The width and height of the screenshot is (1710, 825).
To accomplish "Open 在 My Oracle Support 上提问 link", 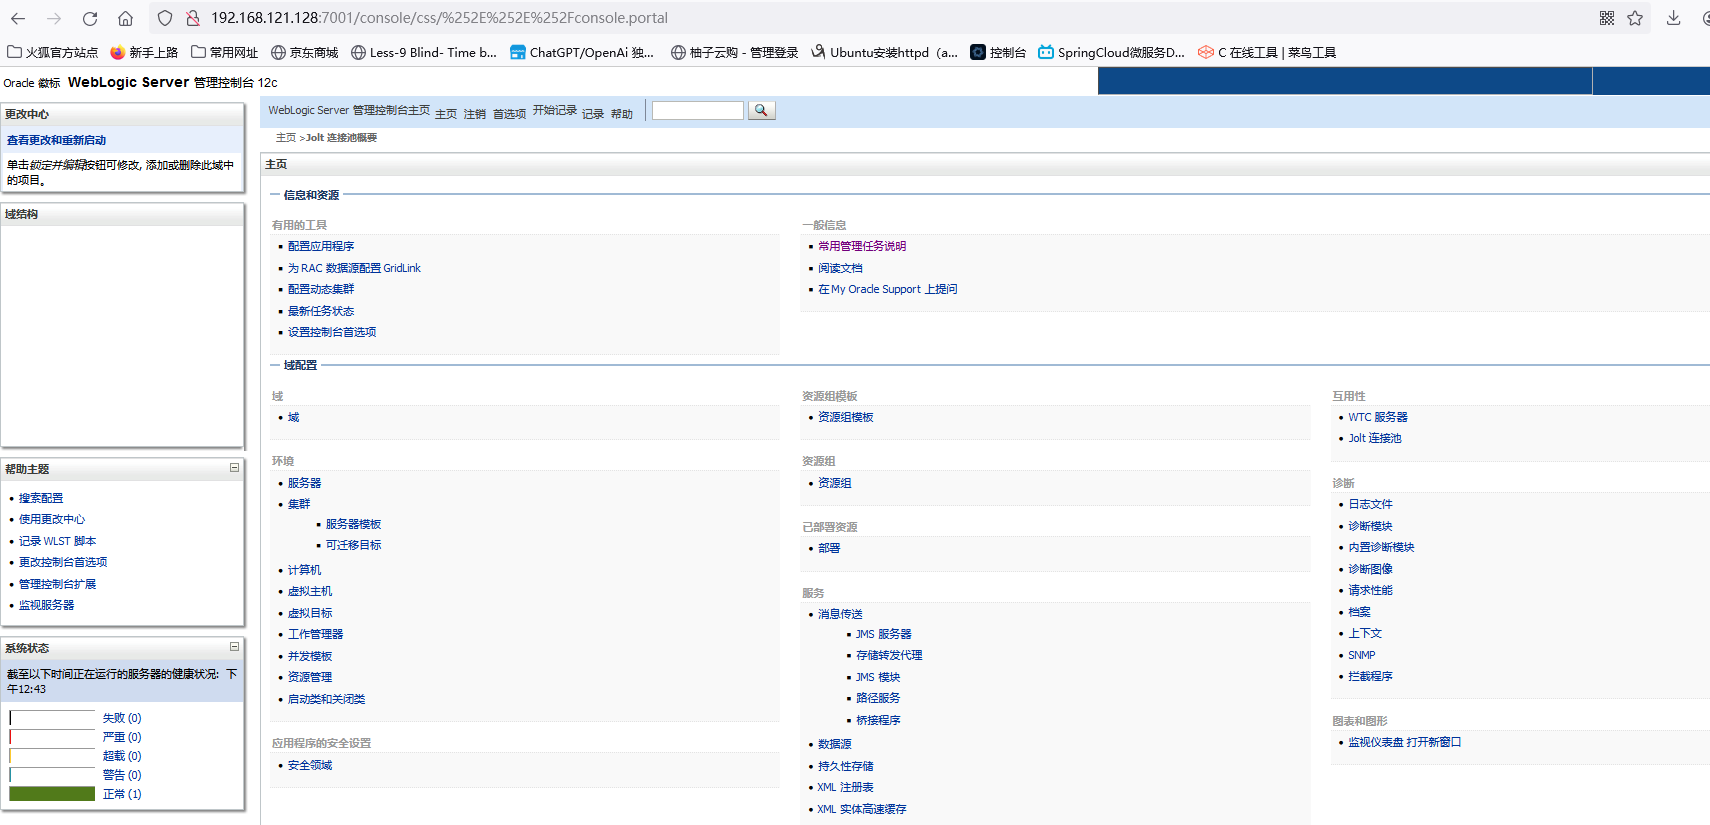I will tap(888, 289).
